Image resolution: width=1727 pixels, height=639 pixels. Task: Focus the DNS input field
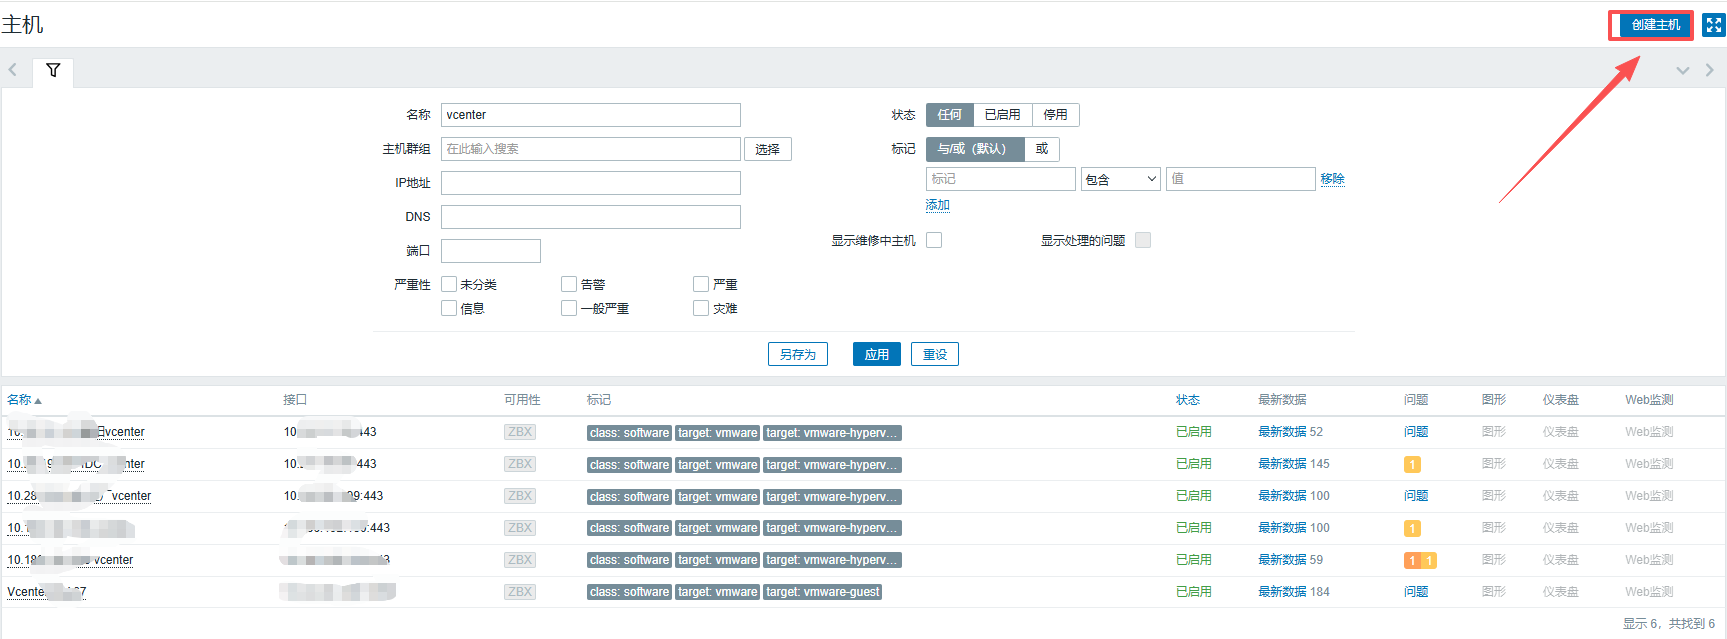(591, 217)
